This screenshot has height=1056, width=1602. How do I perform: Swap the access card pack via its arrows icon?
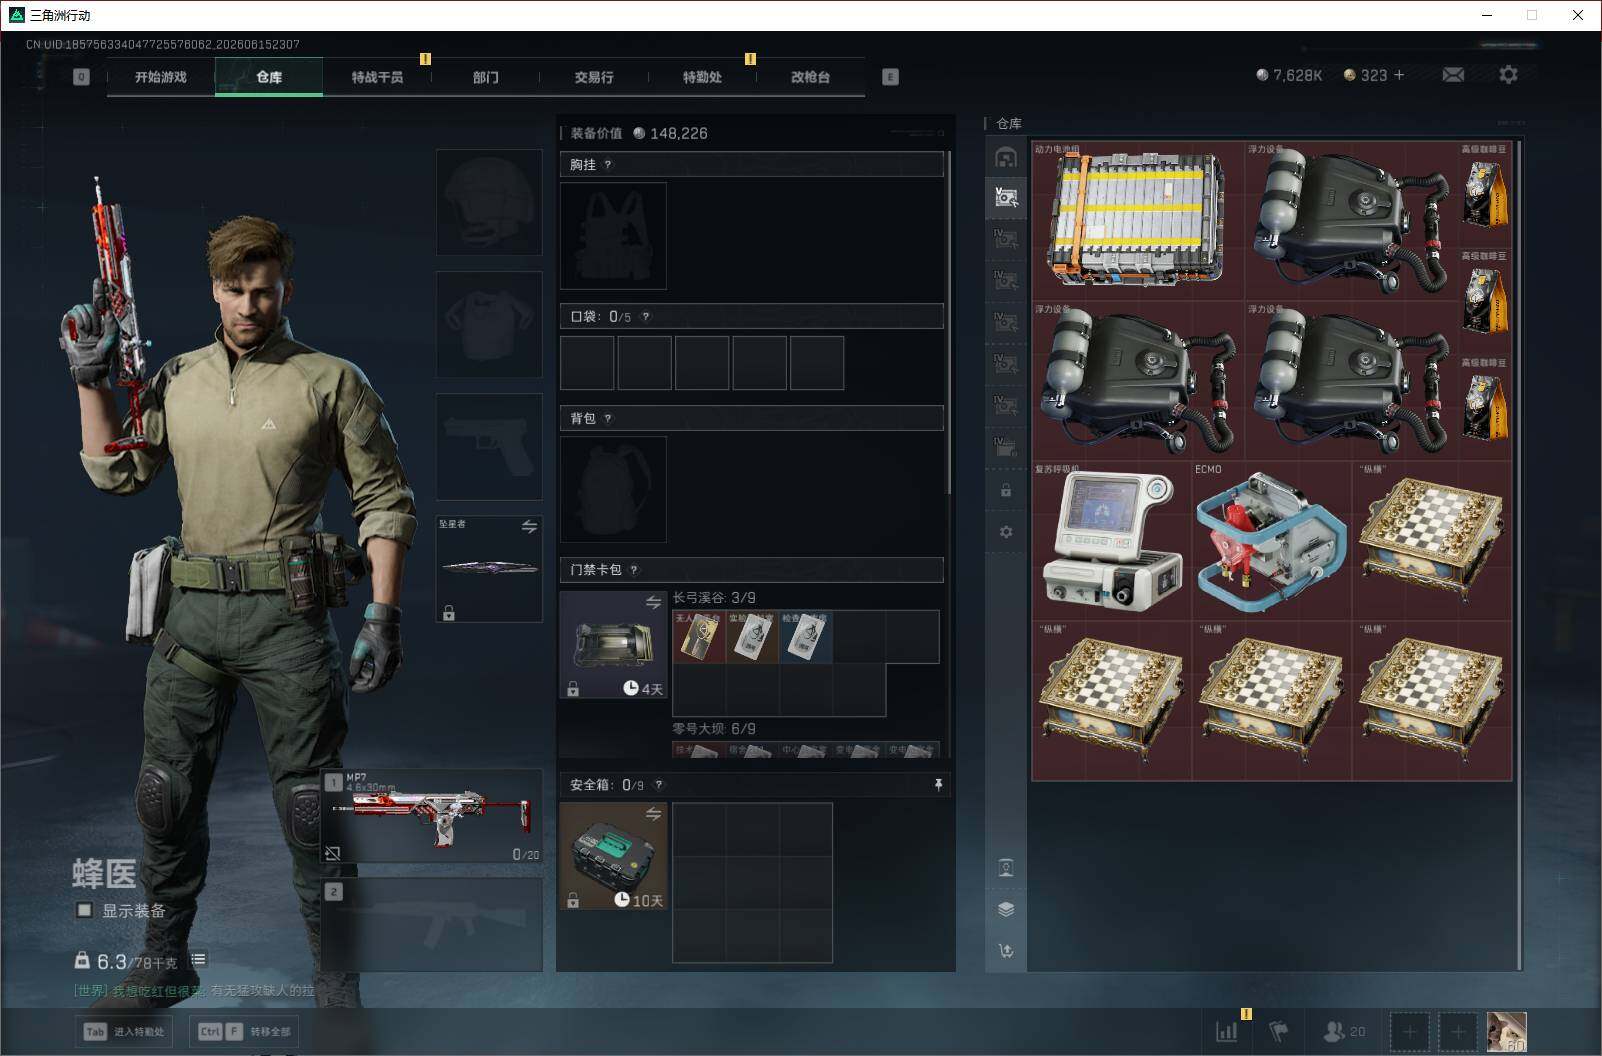653,602
